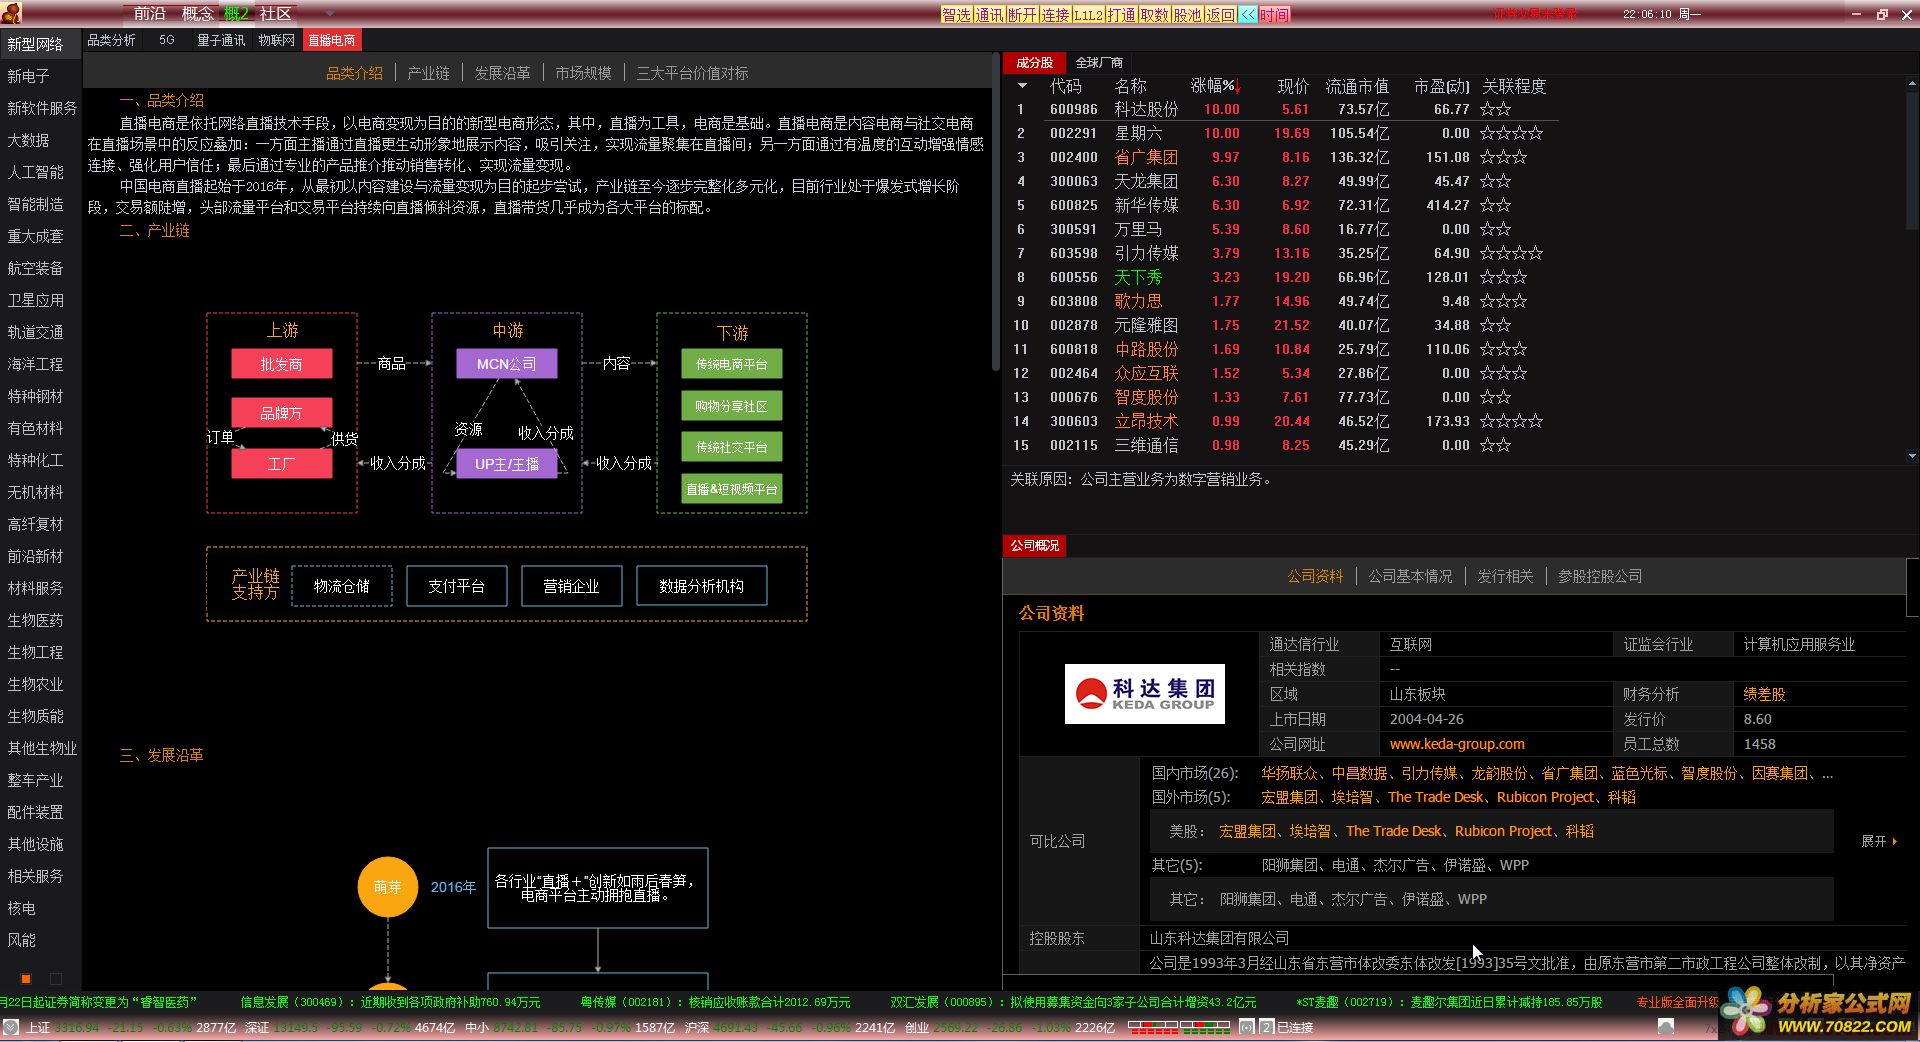1920x1042 pixels.
Task: Jump to the 产业链 section link
Action: point(428,73)
